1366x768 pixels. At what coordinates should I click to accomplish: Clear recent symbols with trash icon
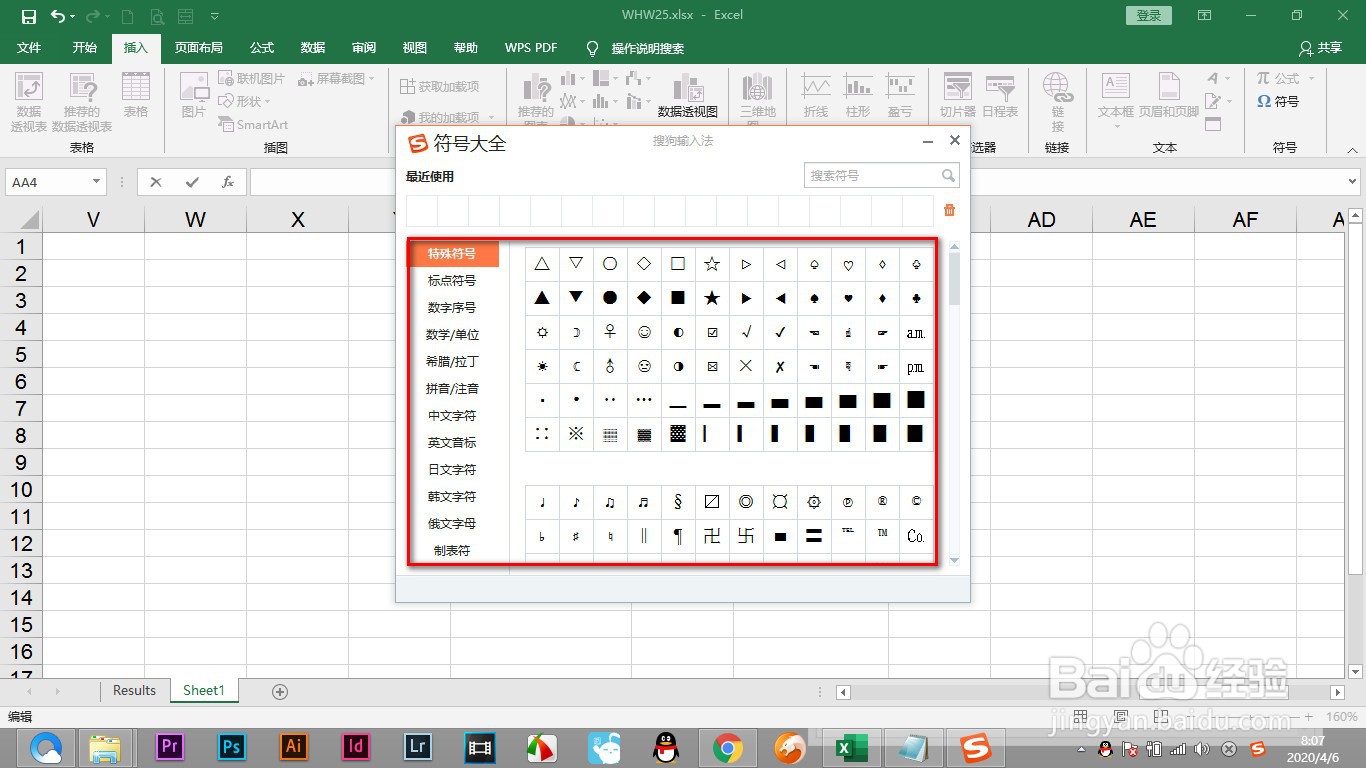click(x=948, y=210)
